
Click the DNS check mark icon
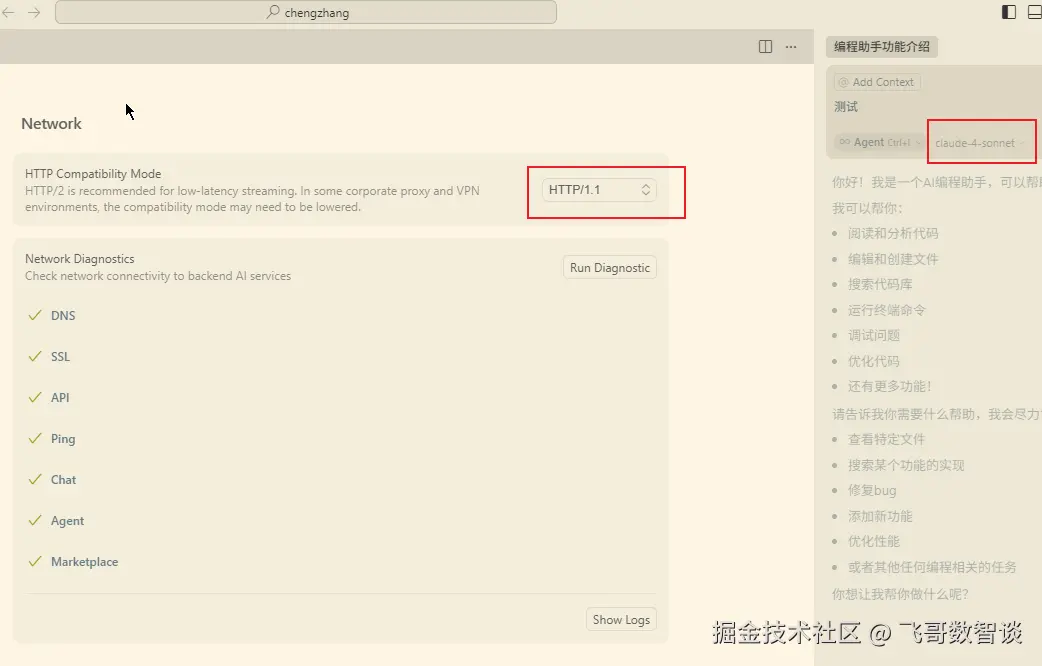click(35, 316)
